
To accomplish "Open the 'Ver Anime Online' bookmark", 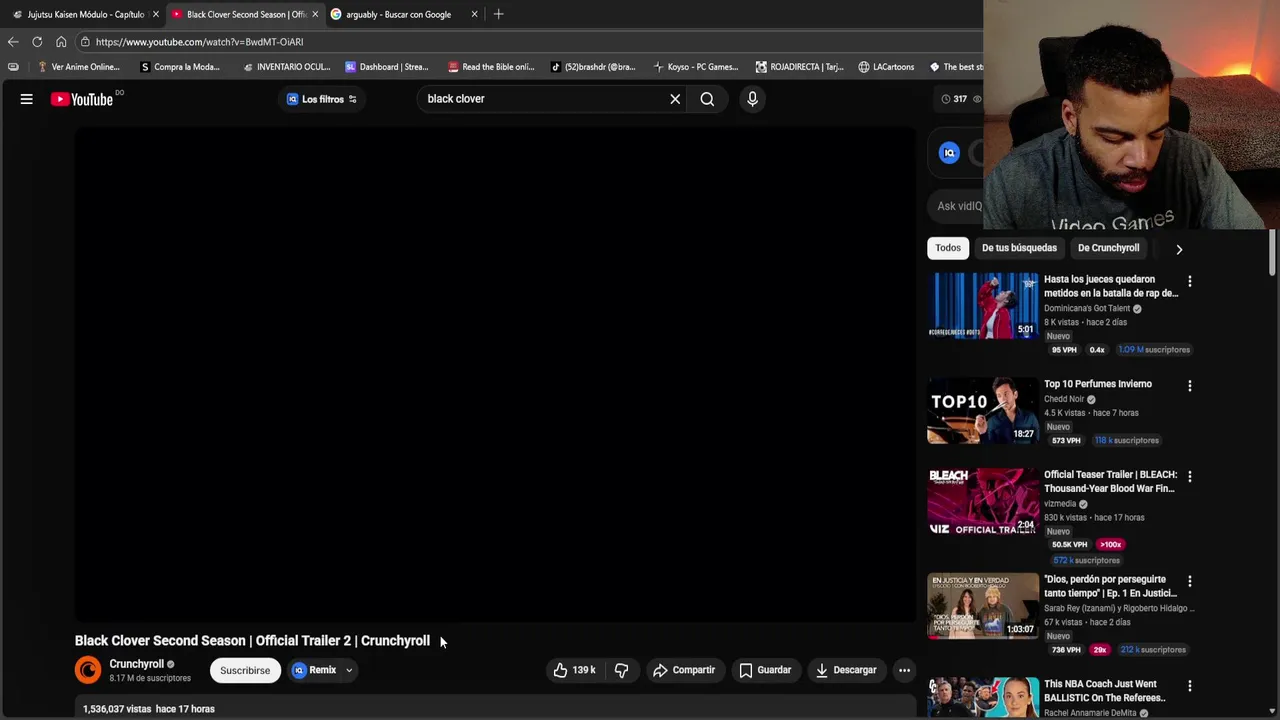I will pos(78,67).
